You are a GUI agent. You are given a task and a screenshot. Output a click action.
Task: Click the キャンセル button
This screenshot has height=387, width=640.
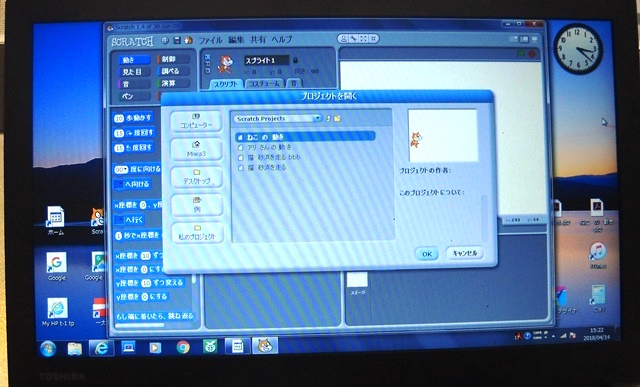(x=465, y=253)
